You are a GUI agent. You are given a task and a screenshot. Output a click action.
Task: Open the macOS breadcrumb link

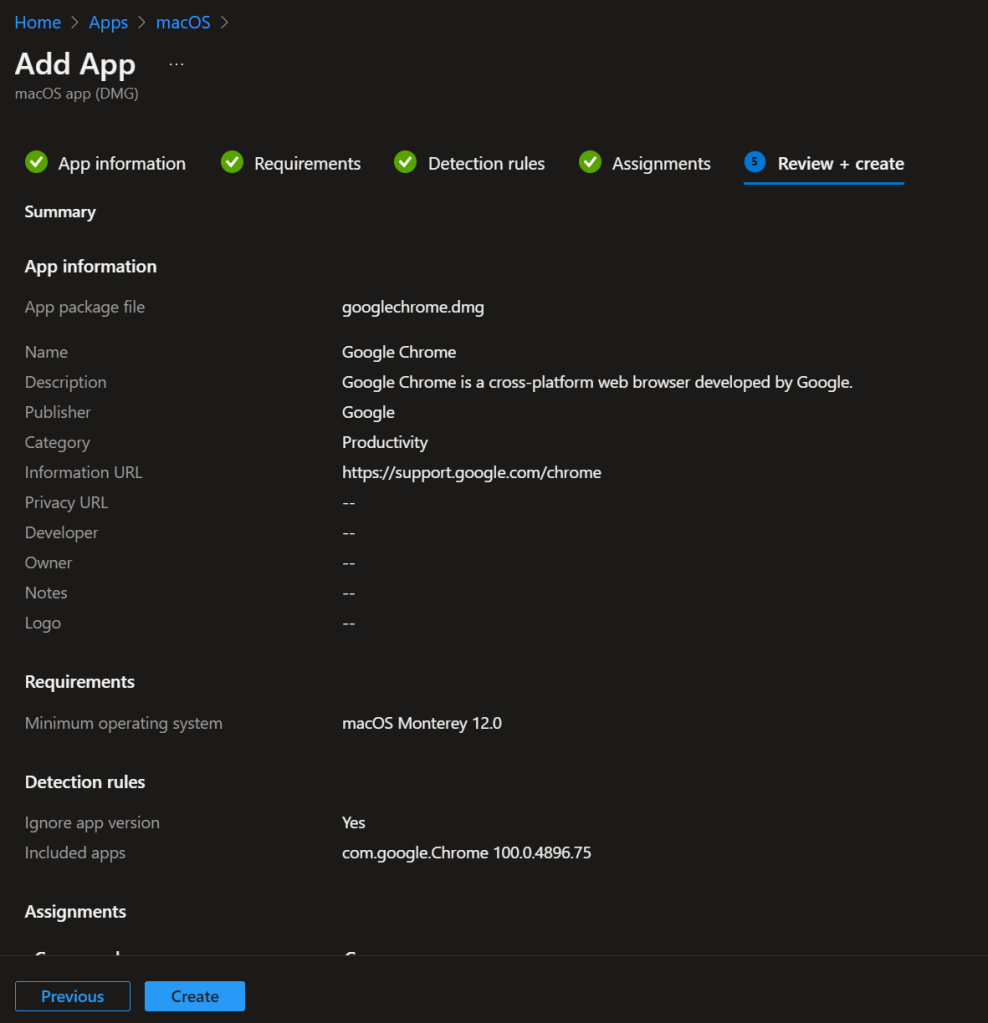point(183,23)
